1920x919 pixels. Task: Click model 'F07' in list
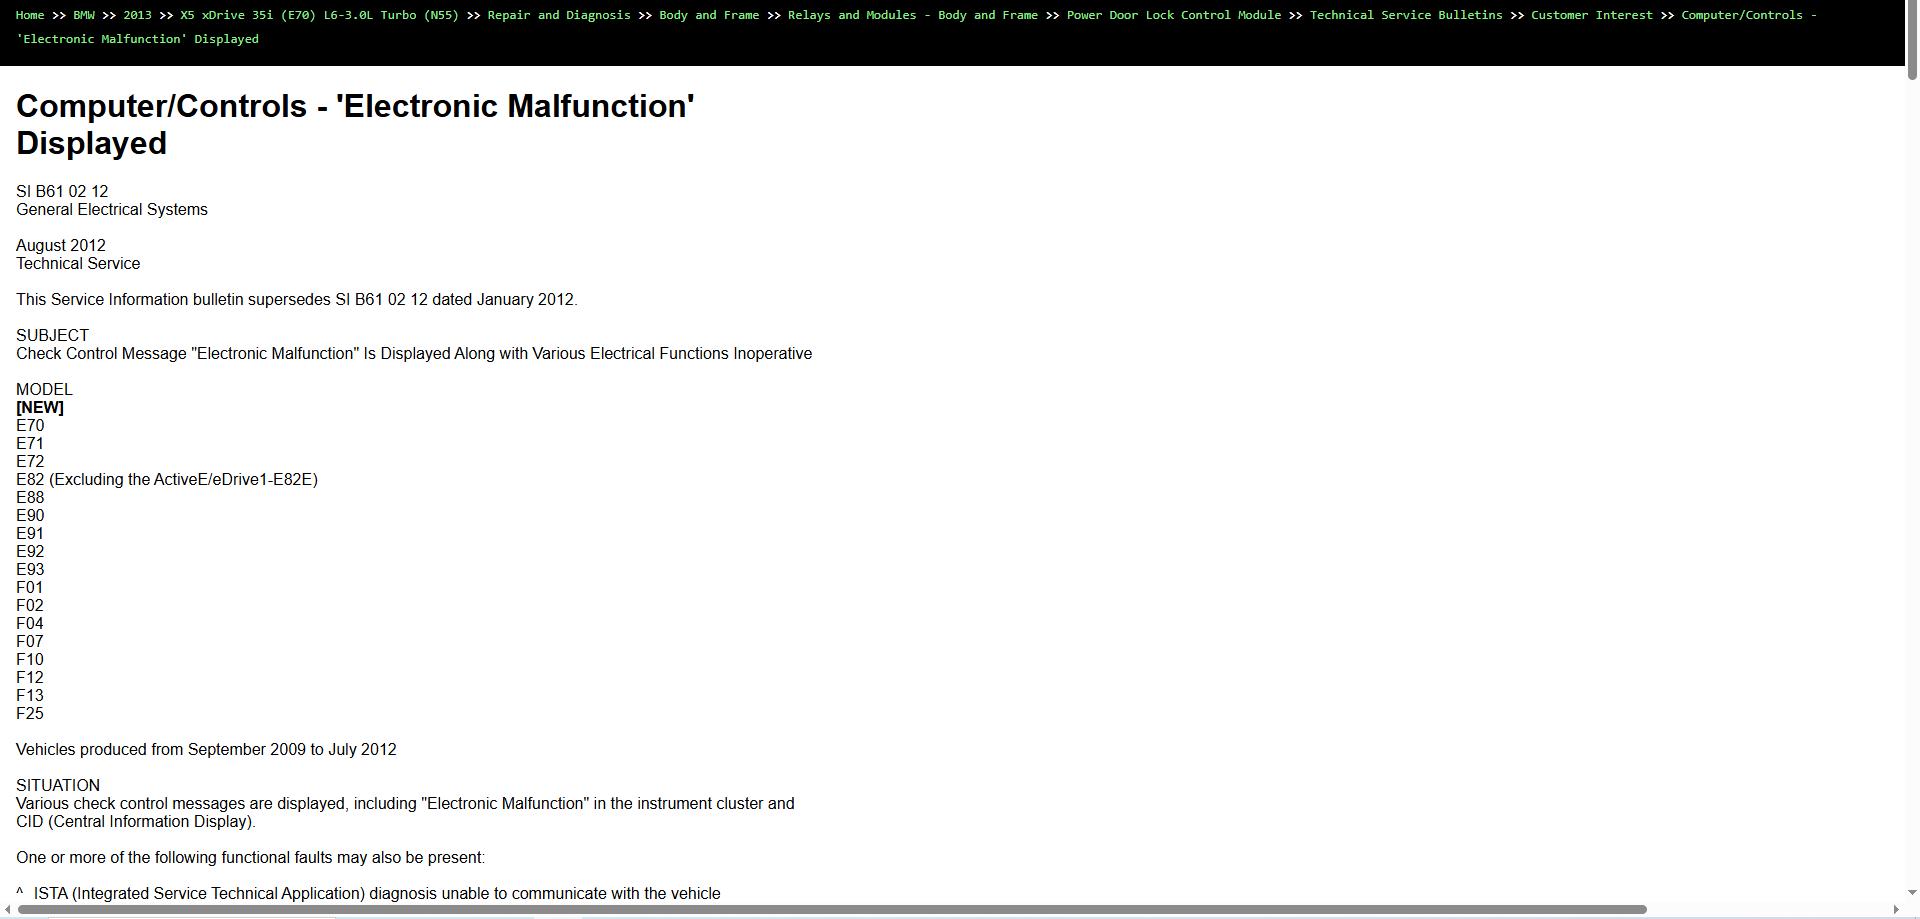coord(30,641)
